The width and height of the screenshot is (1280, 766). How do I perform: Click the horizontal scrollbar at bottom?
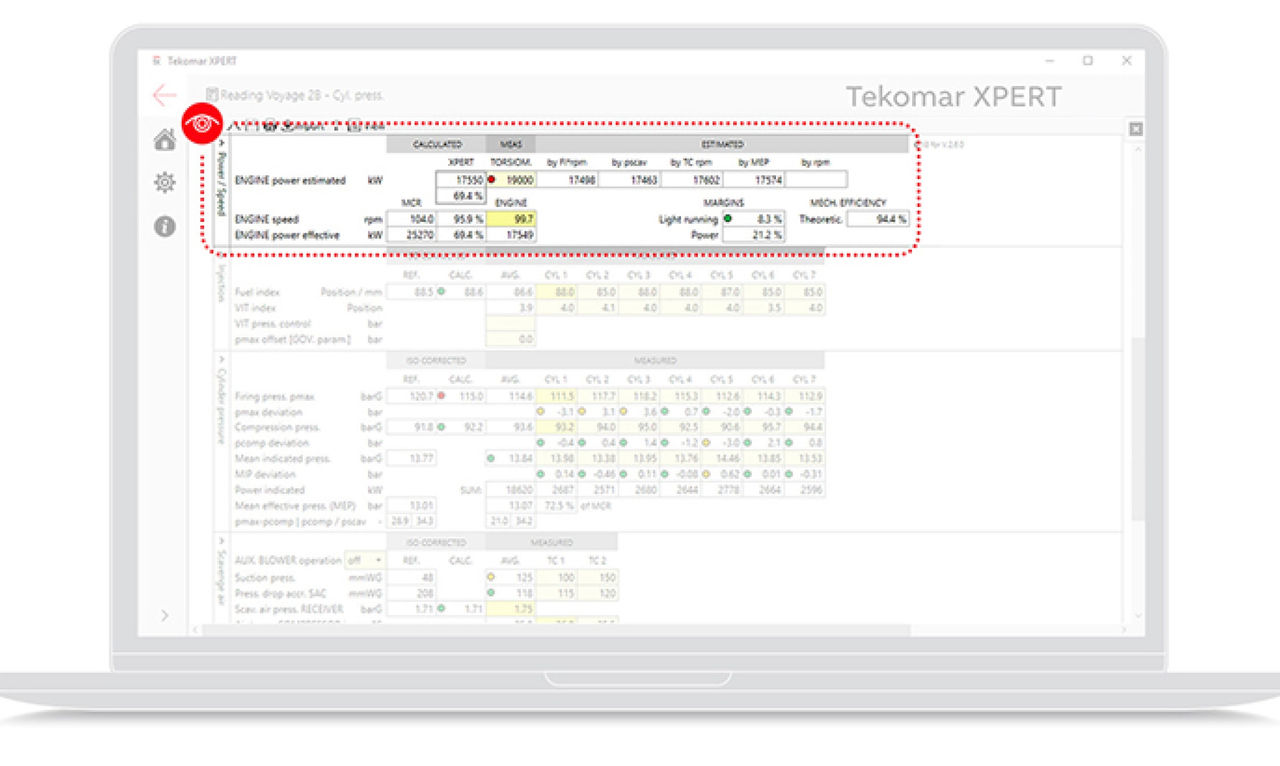(560, 630)
